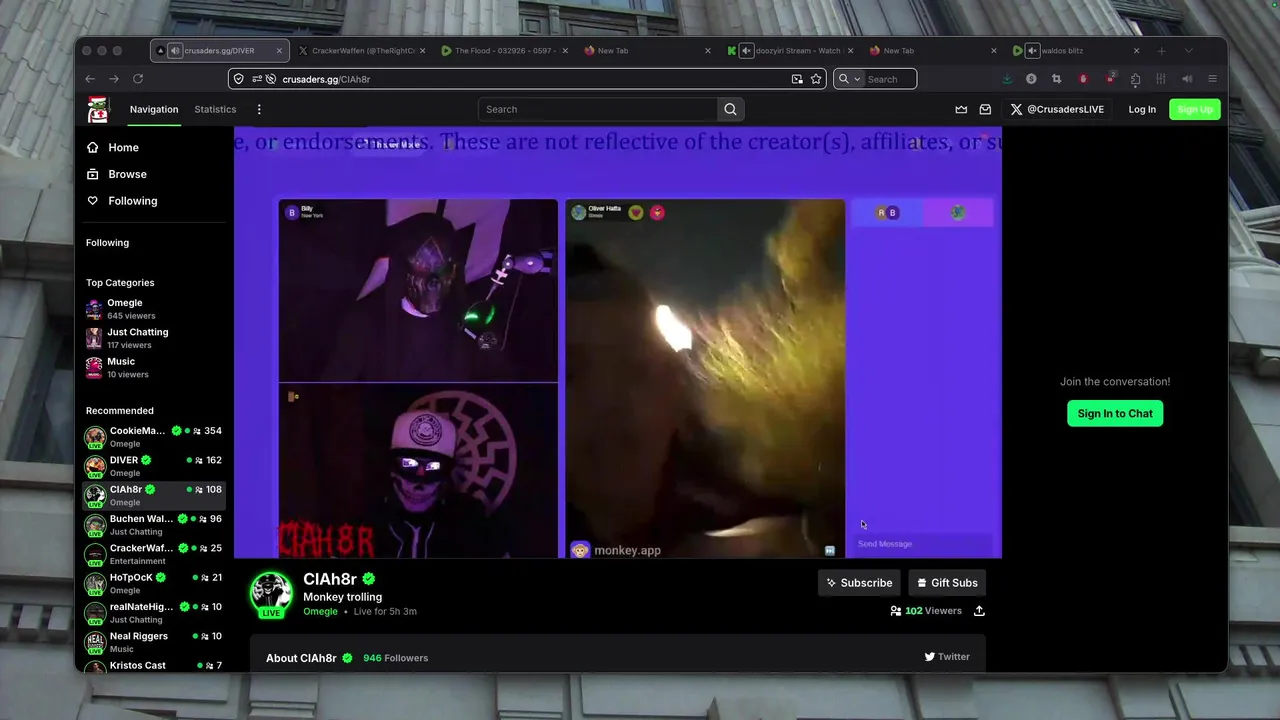Click the stream video player
1280x720 pixels.
click(x=617, y=343)
